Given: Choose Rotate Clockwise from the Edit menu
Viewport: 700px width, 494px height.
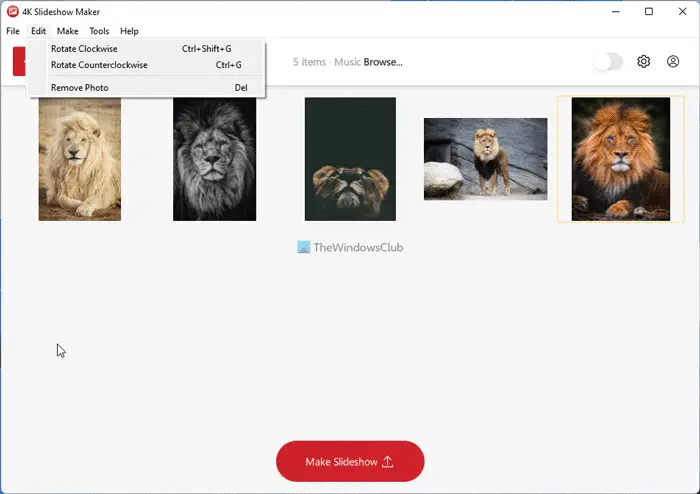Looking at the screenshot, I should (146, 49).
